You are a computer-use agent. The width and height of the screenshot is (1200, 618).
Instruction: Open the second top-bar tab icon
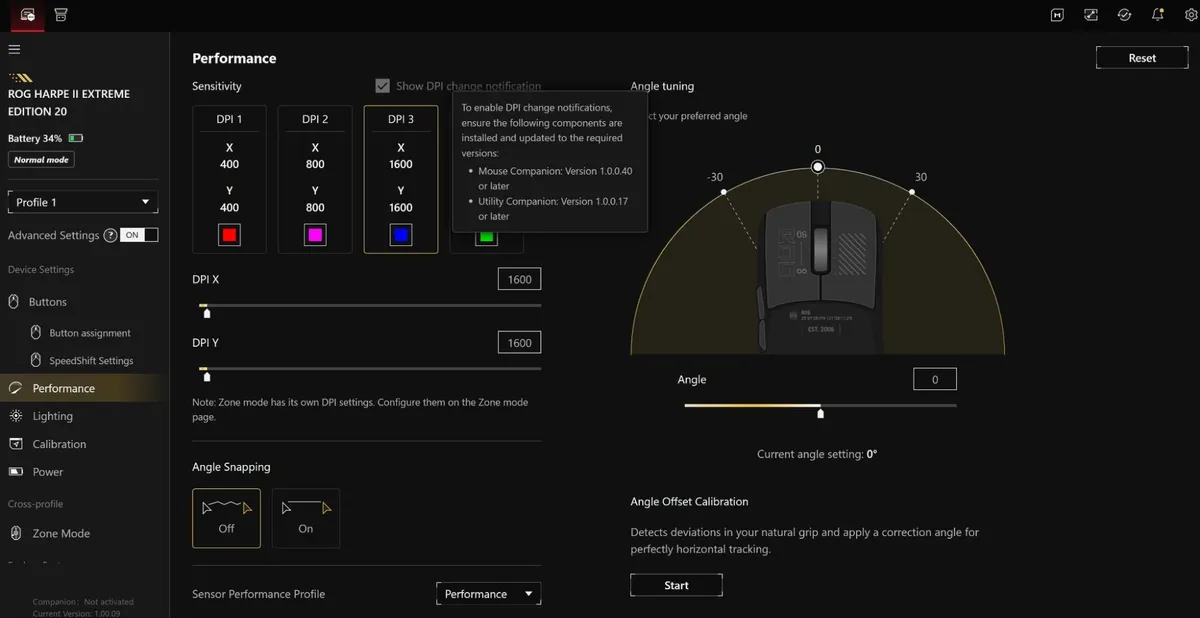(x=61, y=15)
